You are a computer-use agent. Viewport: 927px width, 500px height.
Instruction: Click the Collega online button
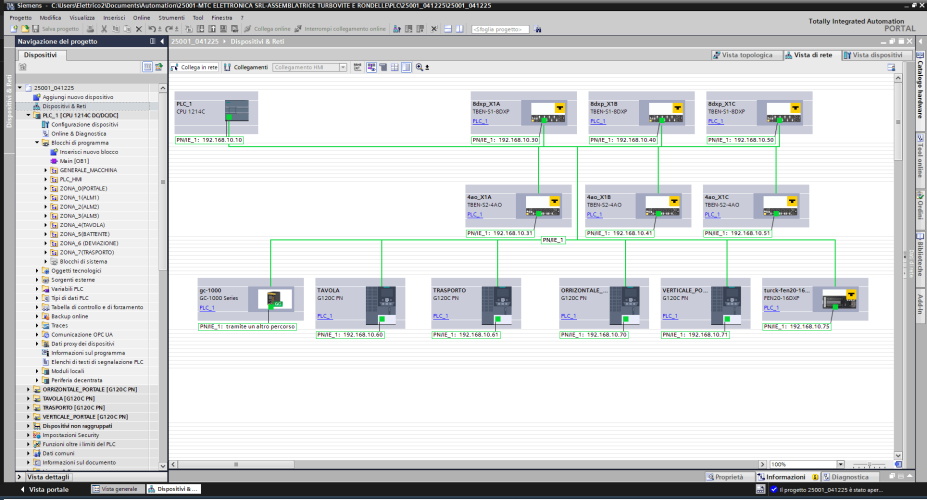pos(268,29)
